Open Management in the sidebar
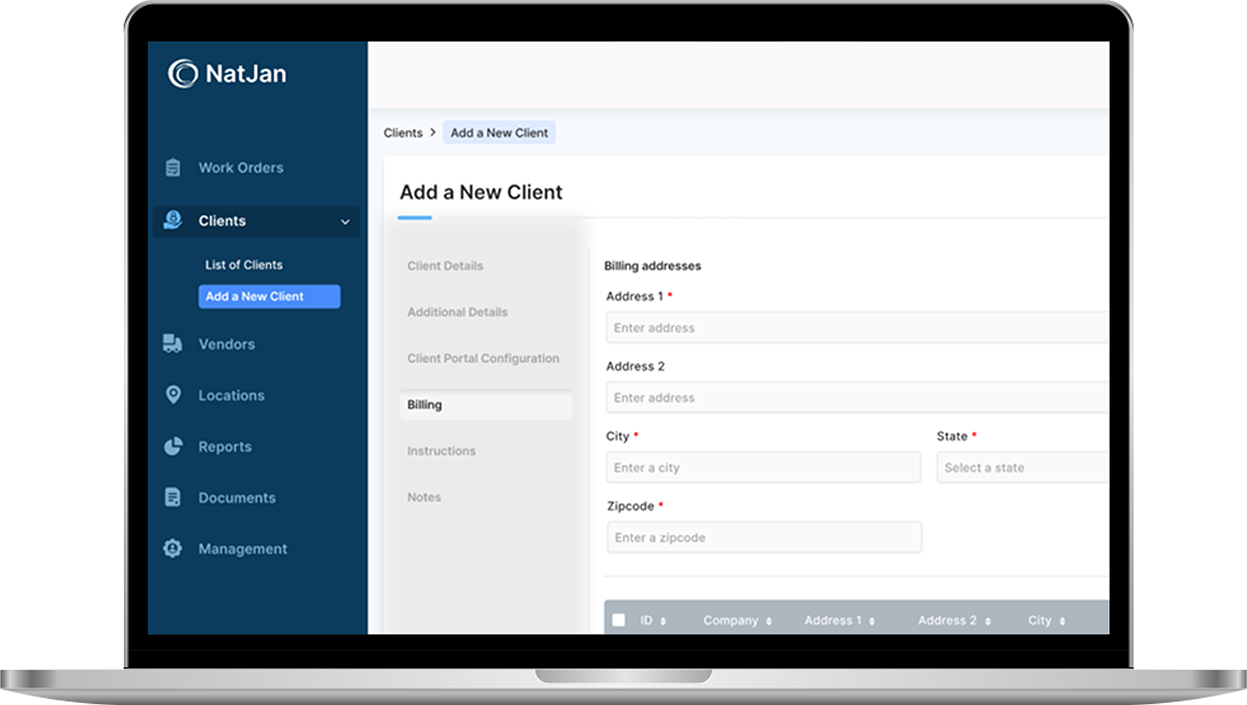Screen dimensions: 1247x705 point(243,549)
